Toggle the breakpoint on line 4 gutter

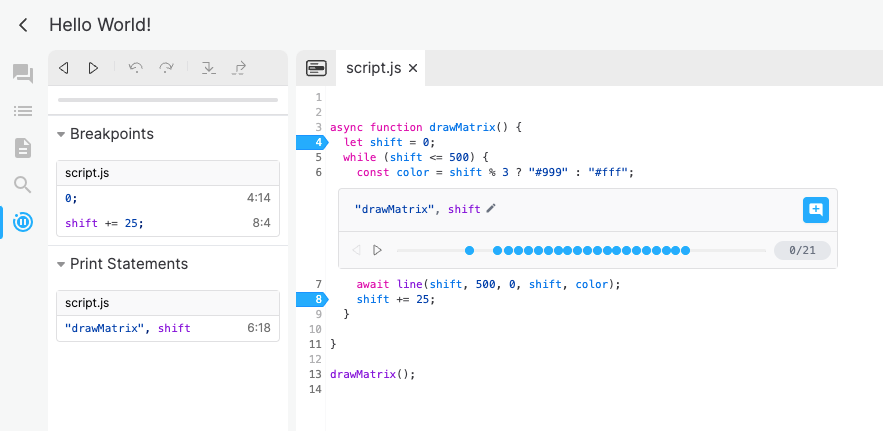(x=312, y=143)
